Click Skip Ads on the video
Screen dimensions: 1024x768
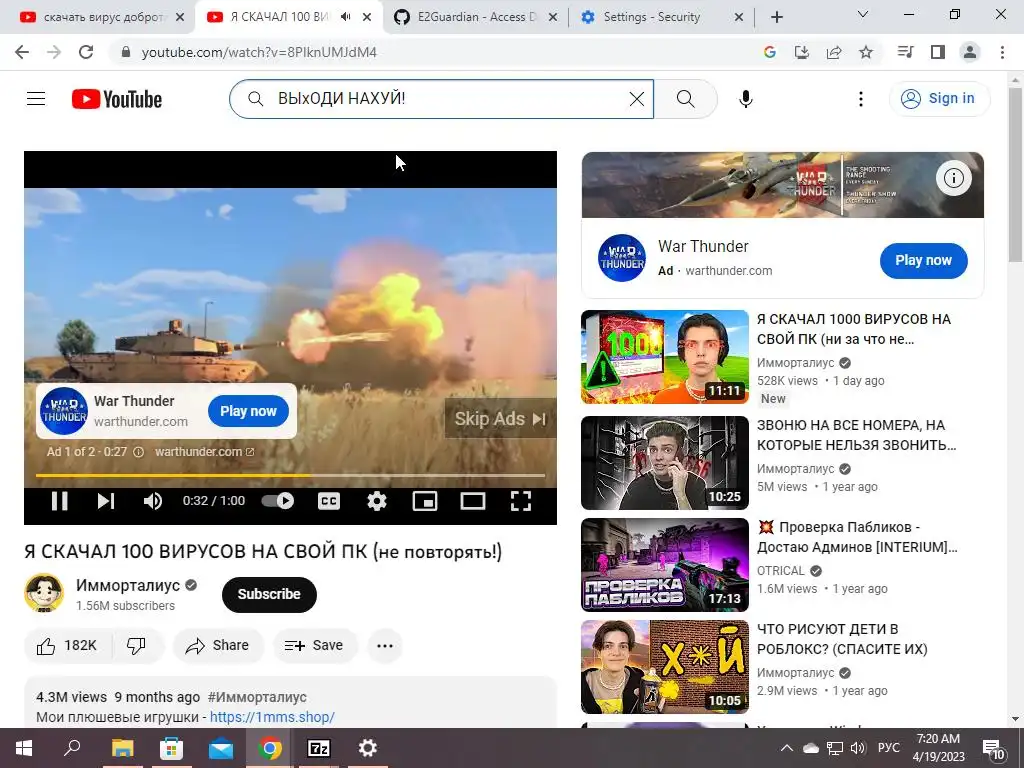[500, 419]
